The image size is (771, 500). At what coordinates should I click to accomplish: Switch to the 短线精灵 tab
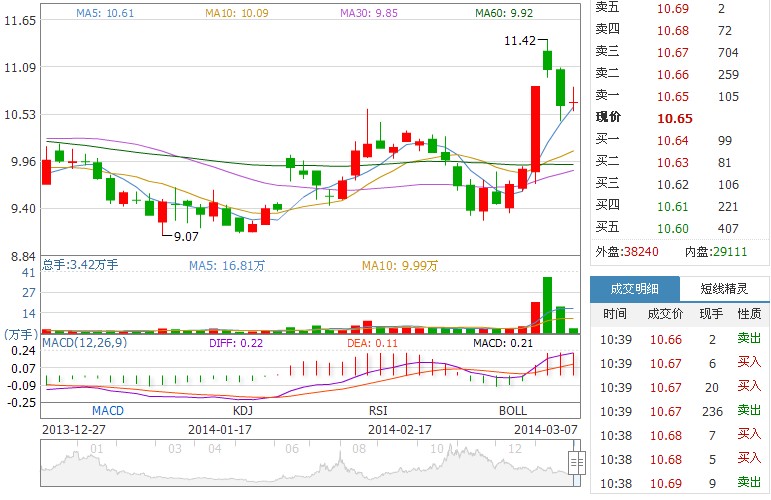(724, 288)
